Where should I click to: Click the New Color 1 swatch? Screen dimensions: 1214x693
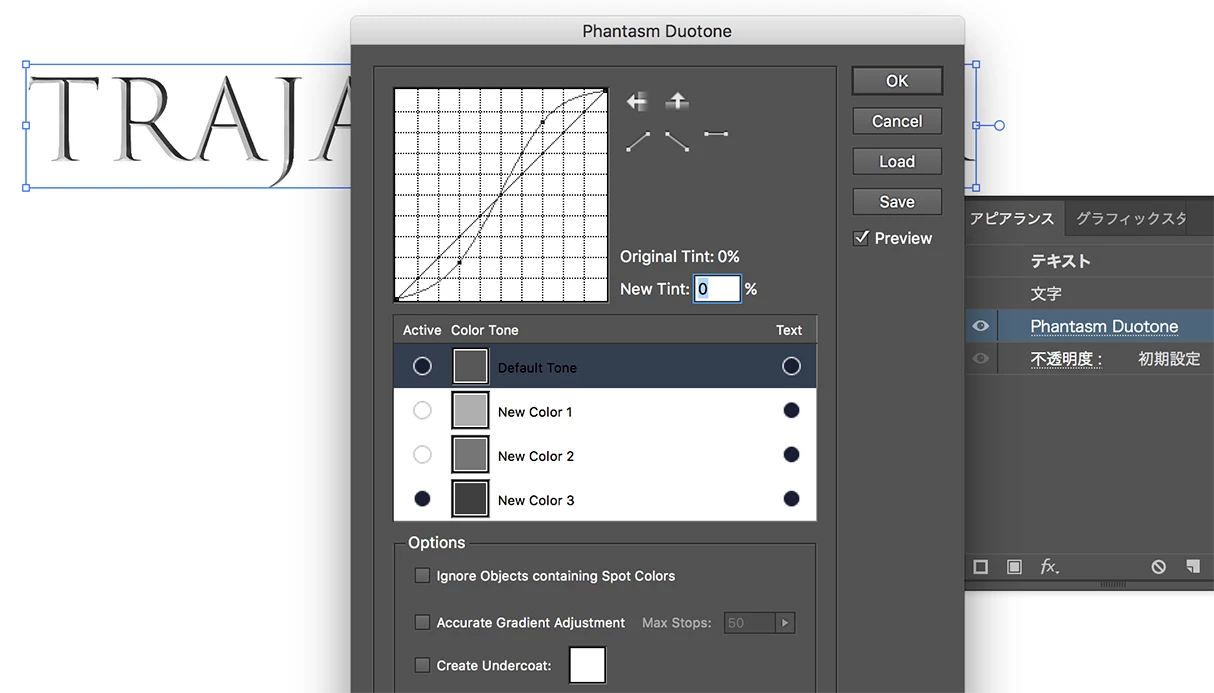pos(470,410)
